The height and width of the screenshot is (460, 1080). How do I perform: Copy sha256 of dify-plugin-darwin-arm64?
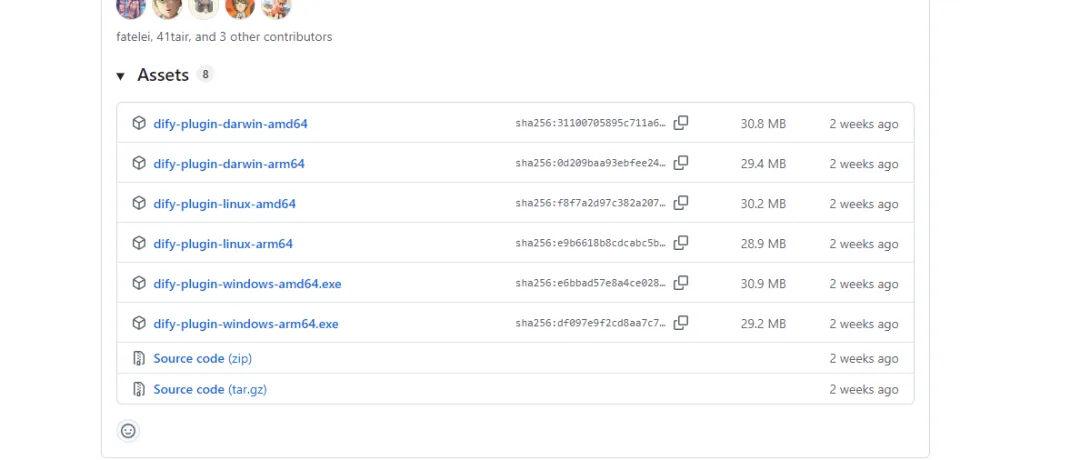click(x=681, y=163)
